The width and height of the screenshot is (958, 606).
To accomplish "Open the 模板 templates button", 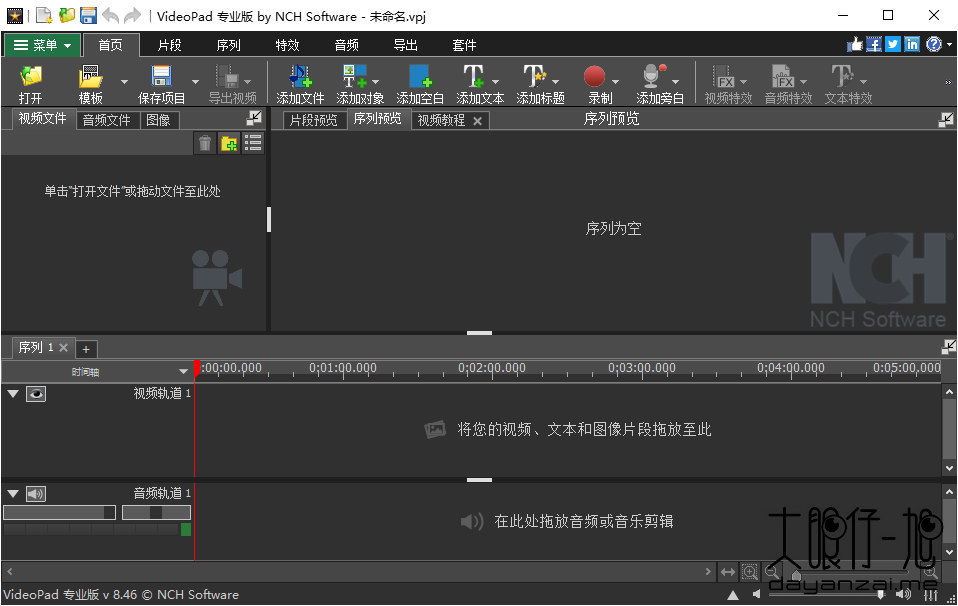I will tap(90, 84).
